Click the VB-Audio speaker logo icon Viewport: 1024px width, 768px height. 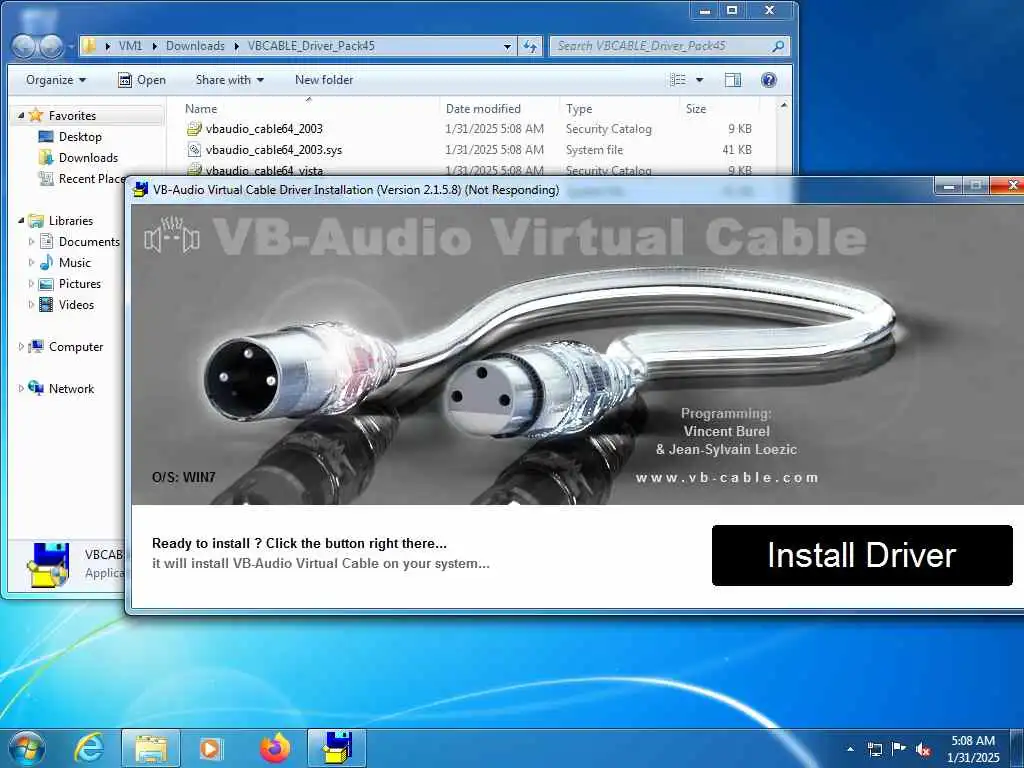pos(172,234)
